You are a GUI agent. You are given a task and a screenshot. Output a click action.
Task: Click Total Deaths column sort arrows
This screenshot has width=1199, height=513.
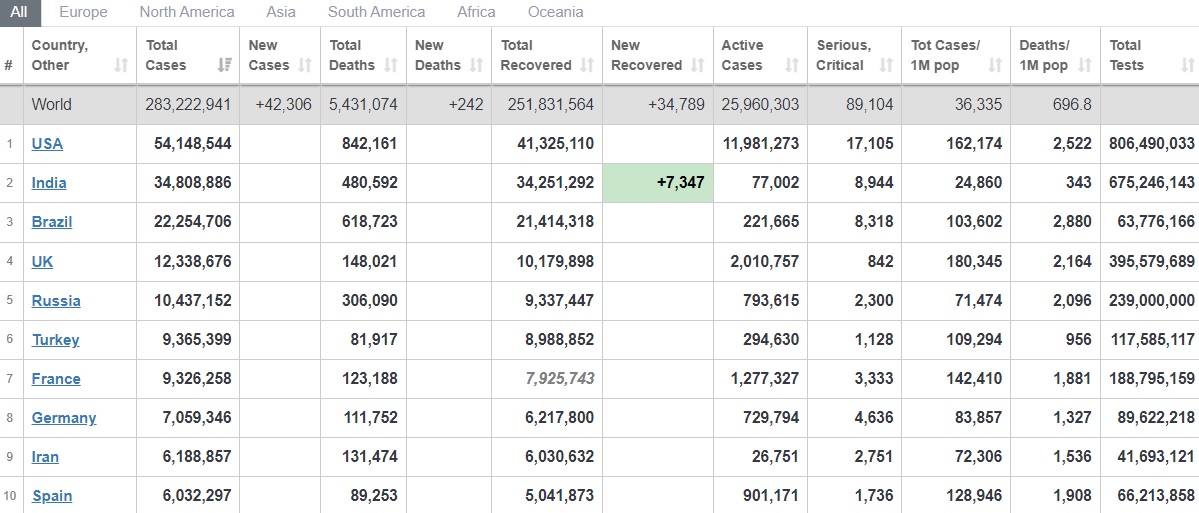[391, 66]
